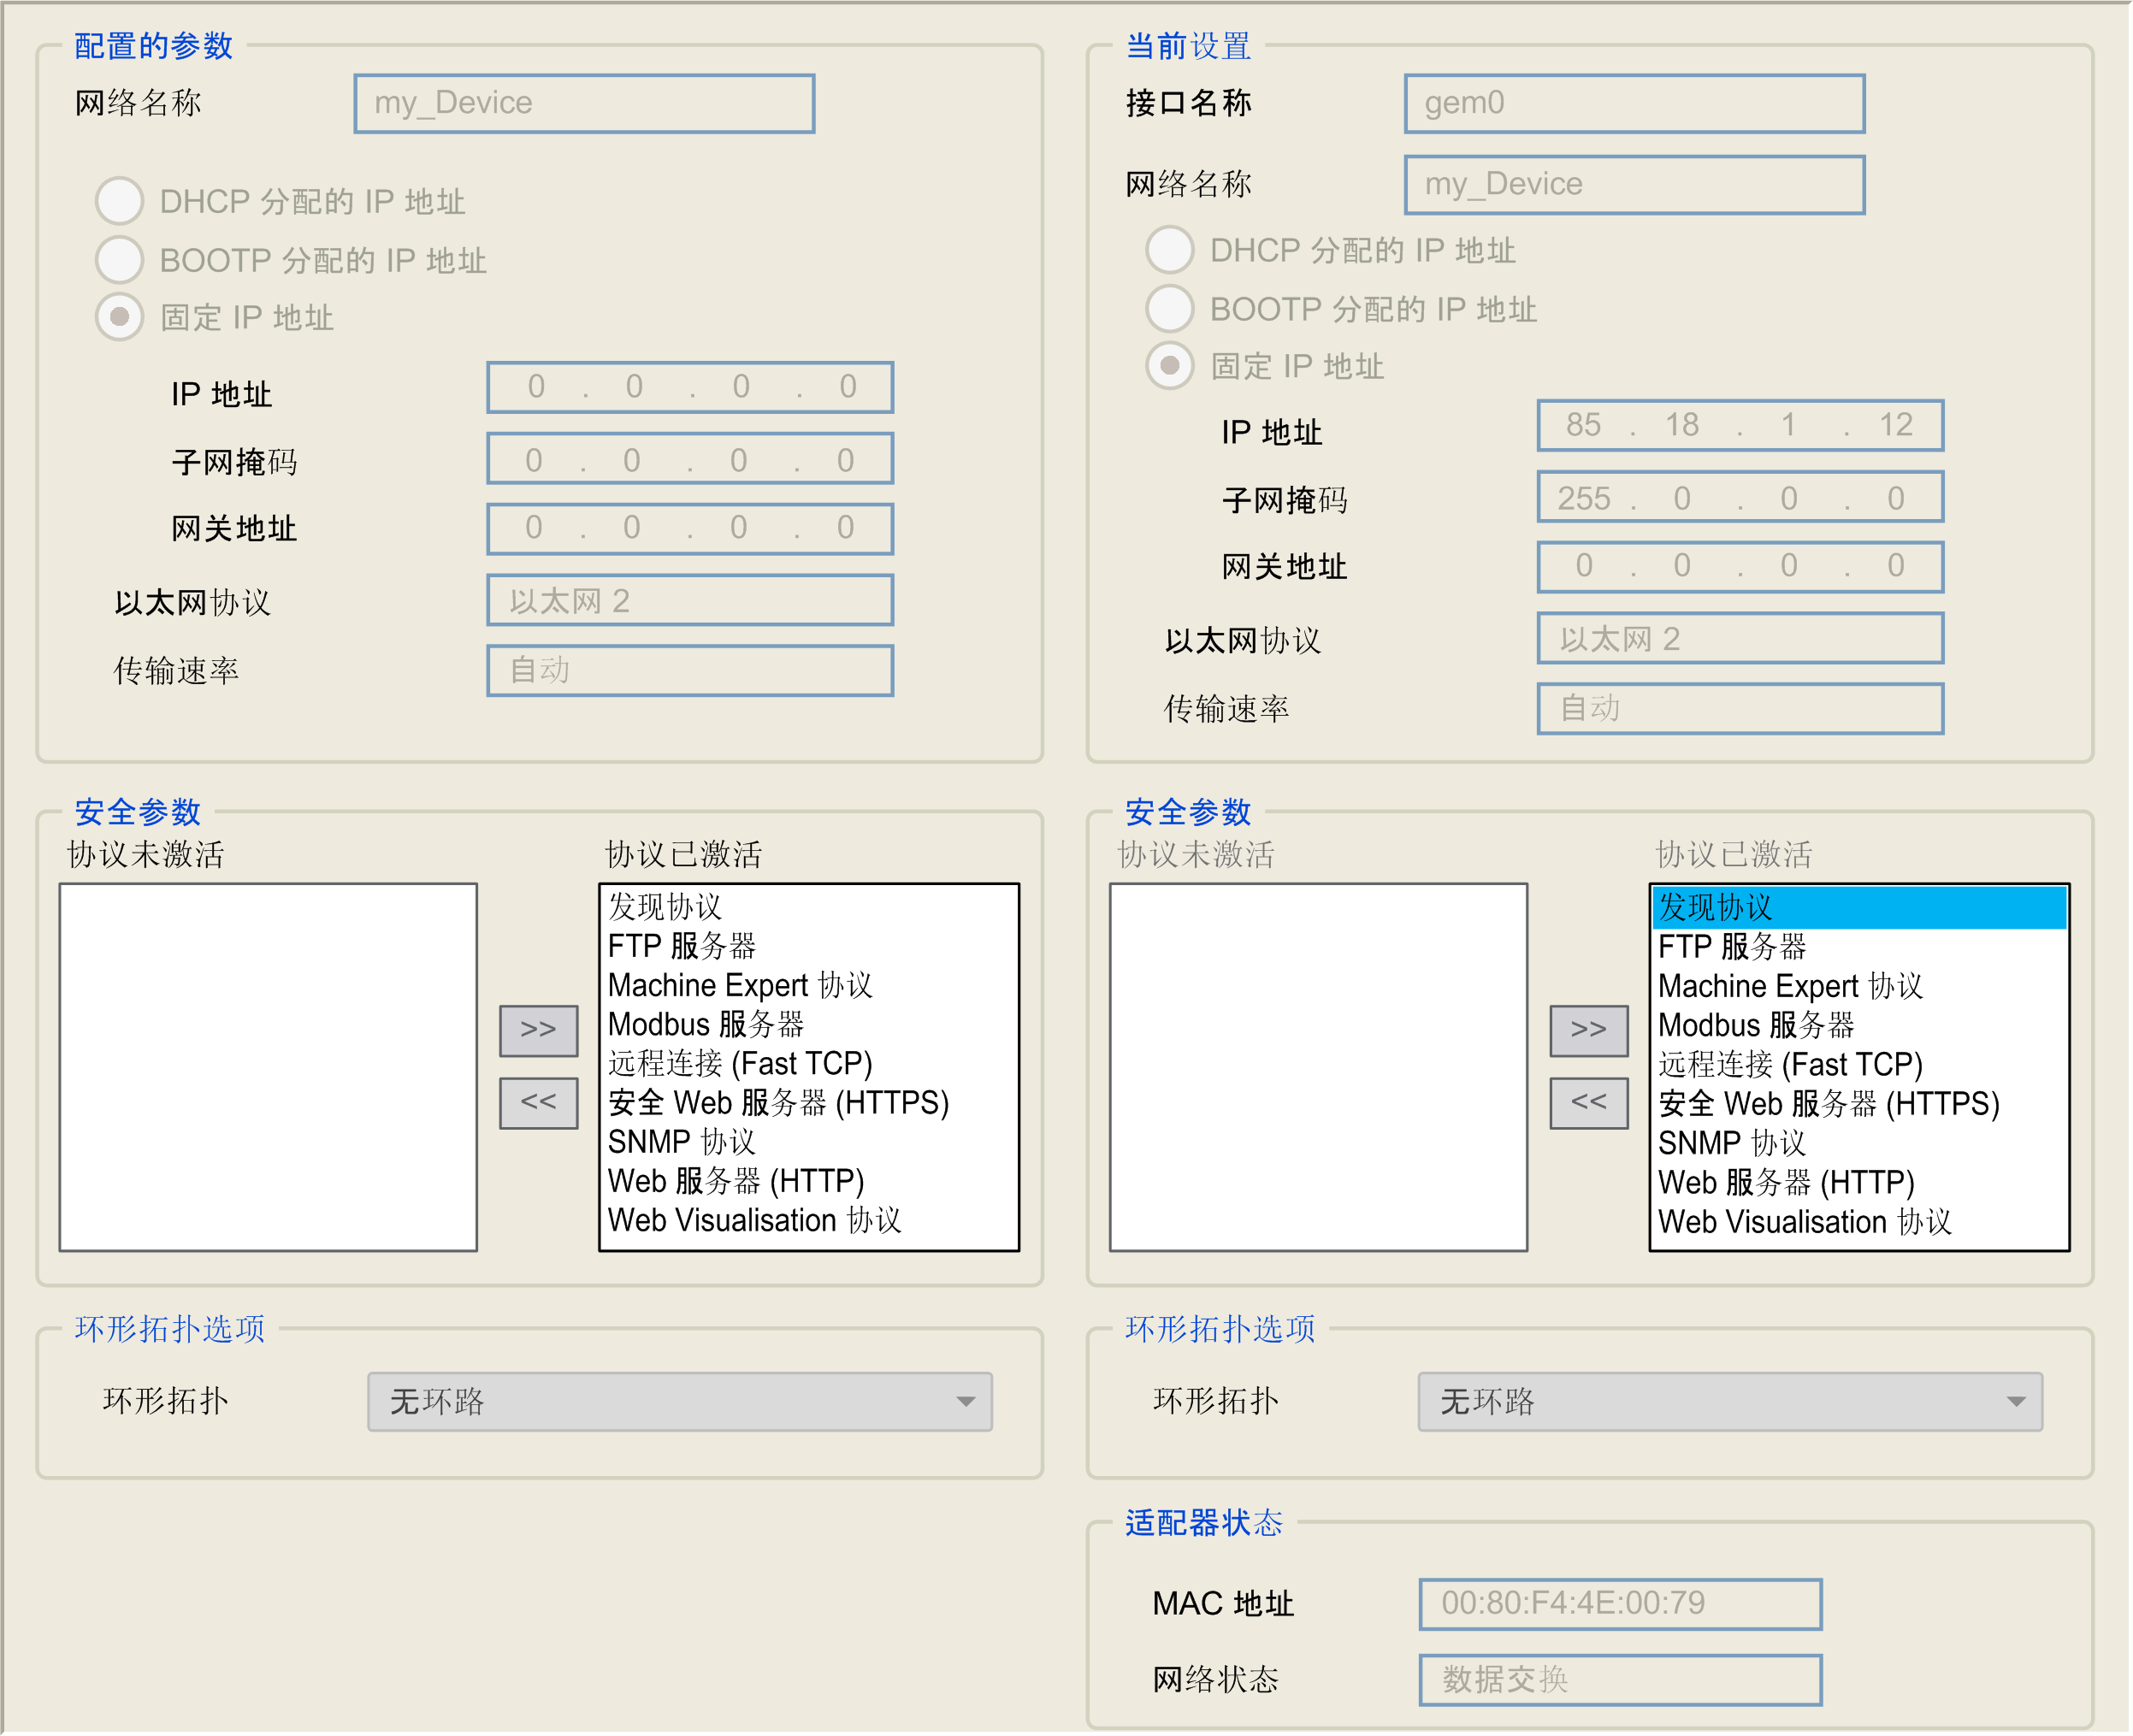Click the 无环路 dropdown arrow in 当前设置
The image size is (2133, 1736).
pos(2018,1402)
